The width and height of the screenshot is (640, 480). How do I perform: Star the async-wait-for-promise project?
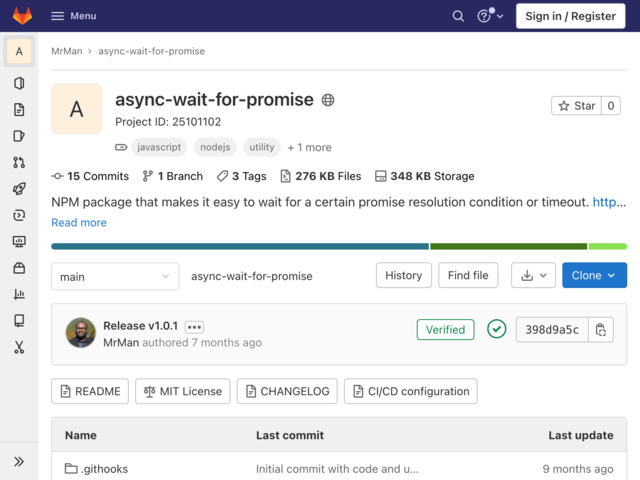(576, 106)
